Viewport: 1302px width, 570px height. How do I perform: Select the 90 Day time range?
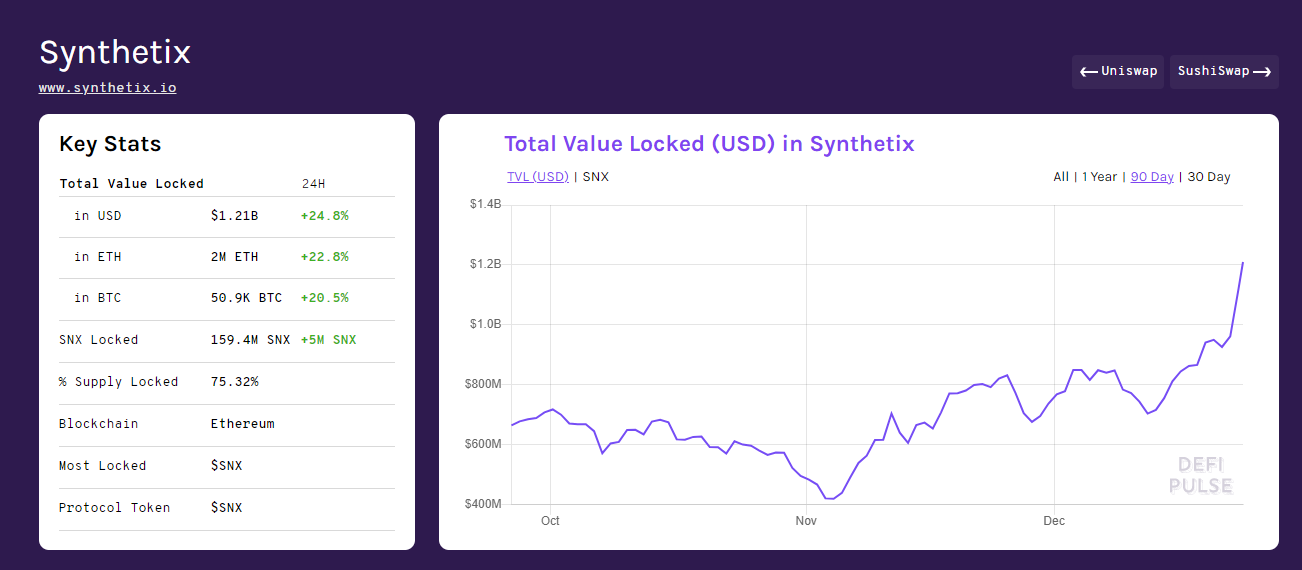point(1152,177)
